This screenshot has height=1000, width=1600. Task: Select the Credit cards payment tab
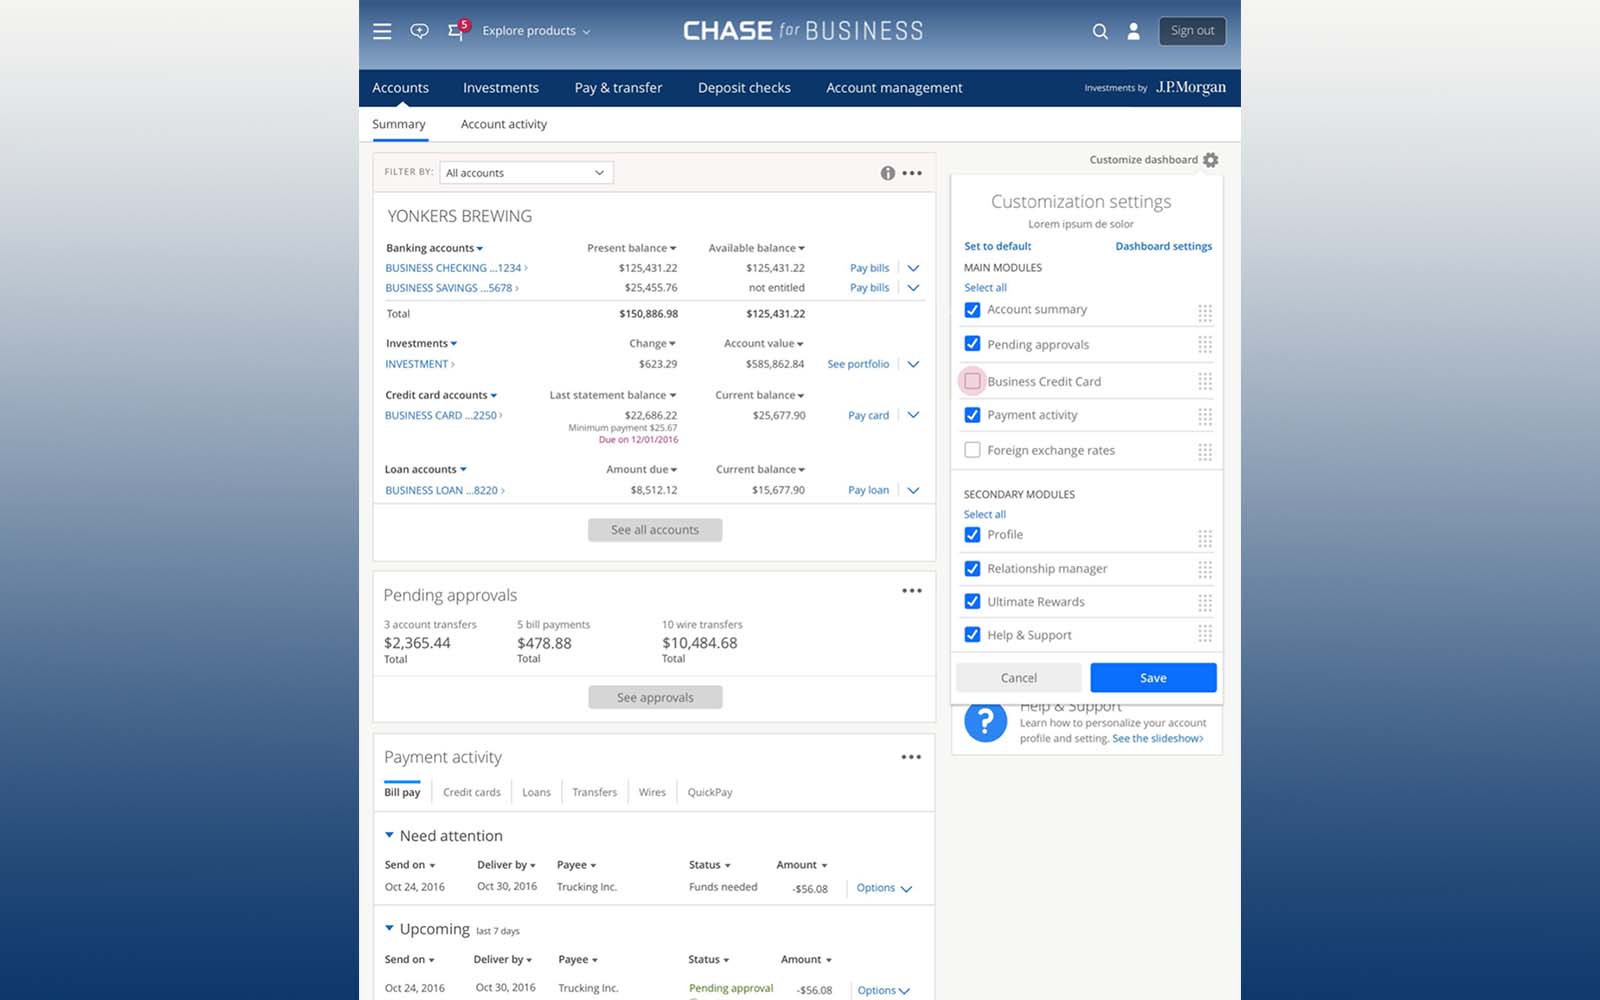[x=472, y=792]
